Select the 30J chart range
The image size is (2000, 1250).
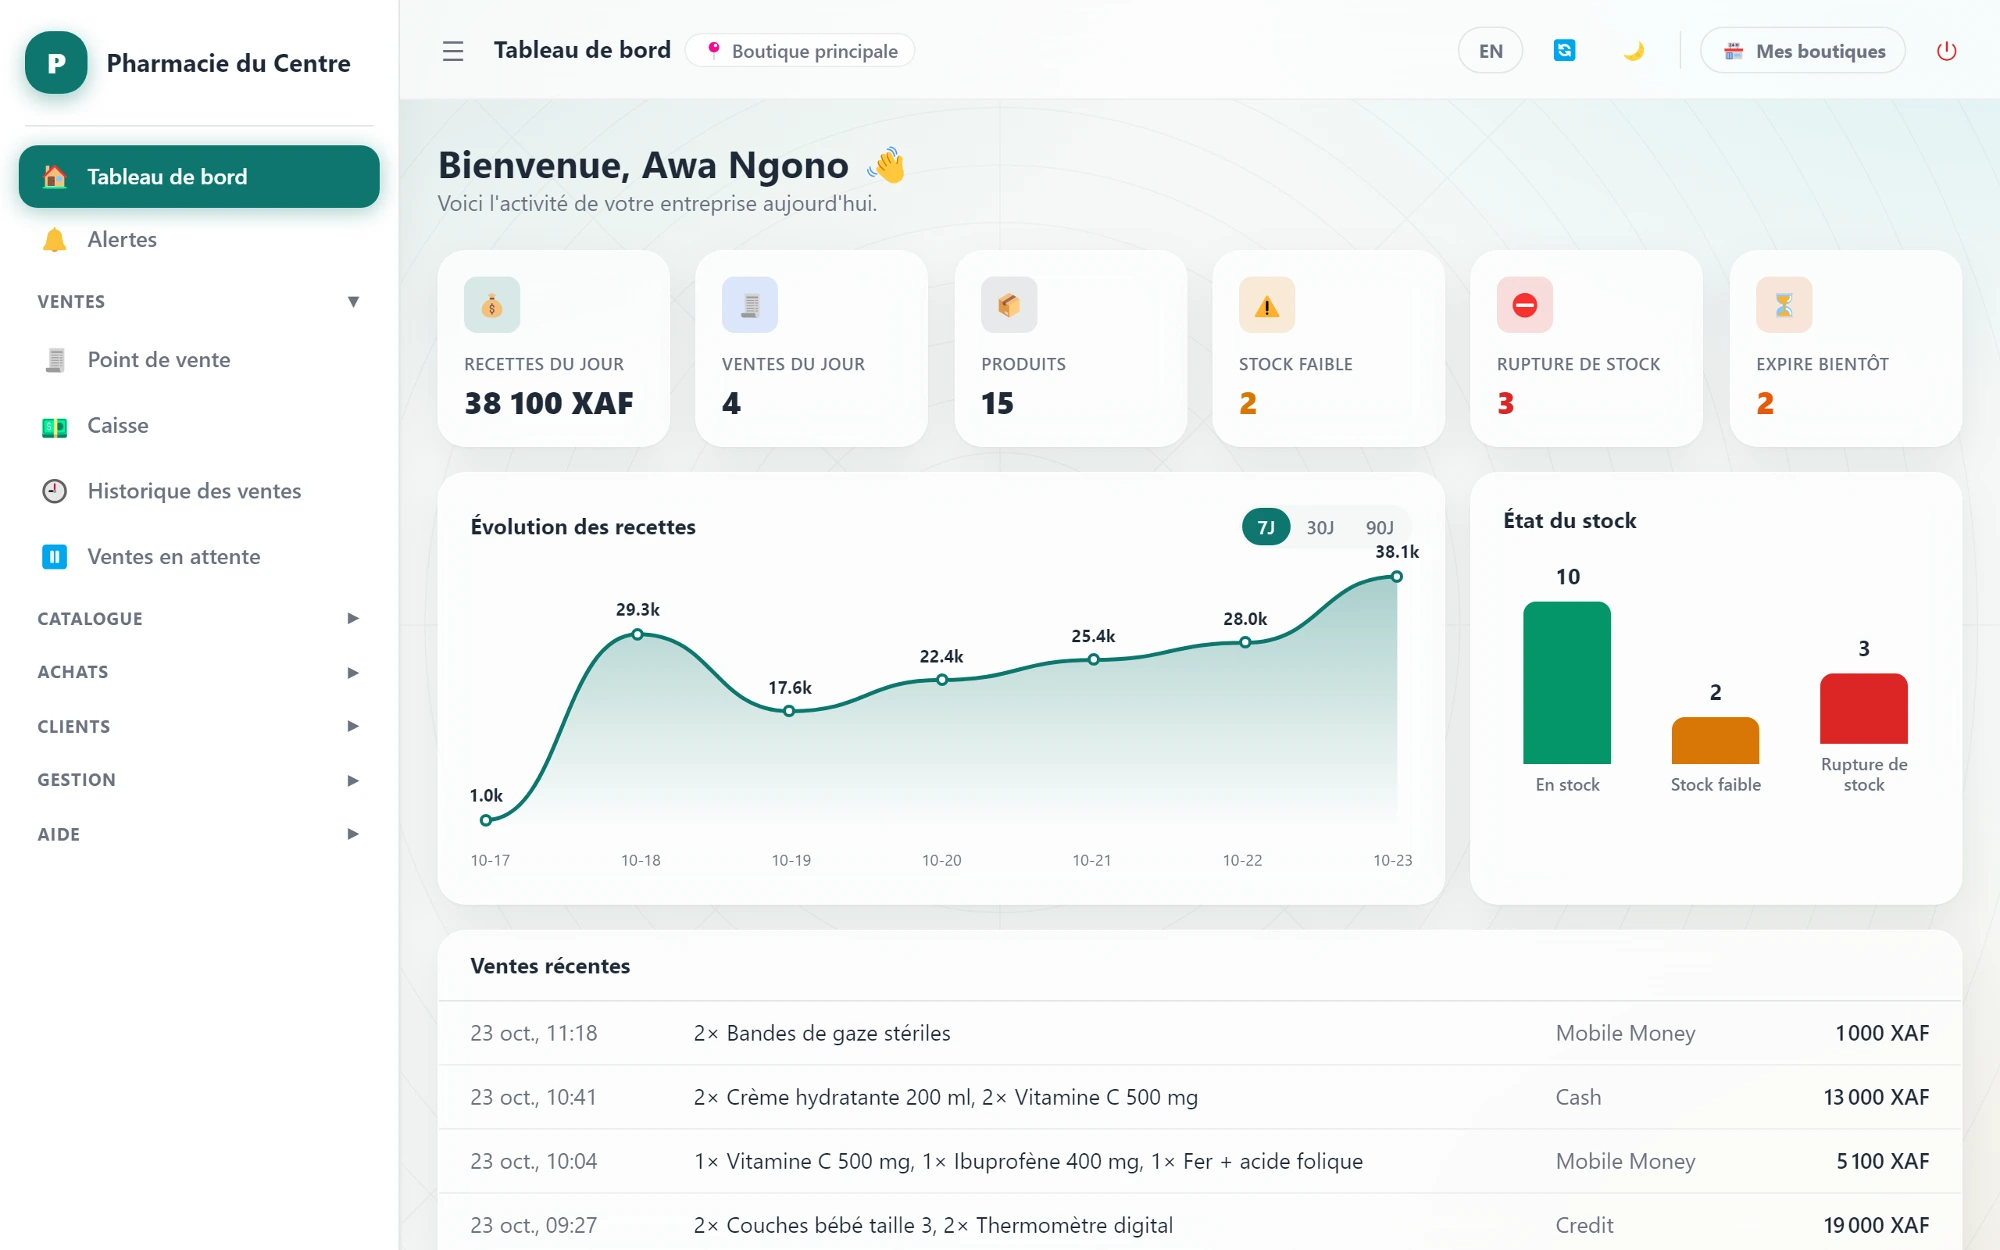coord(1320,527)
